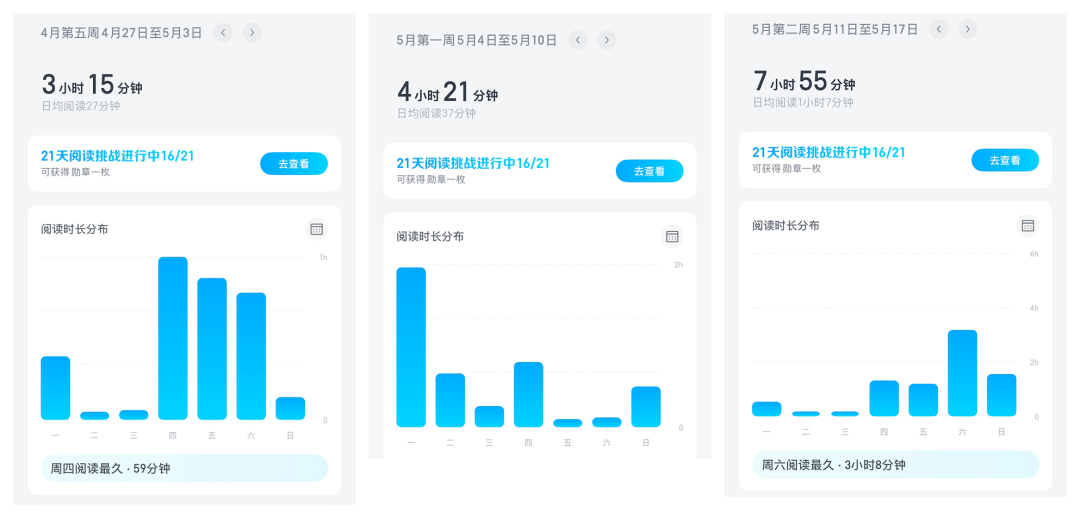The height and width of the screenshot is (518, 1080).
Task: Select Tuesday bar in 4月第五周 chart
Action: (94, 415)
